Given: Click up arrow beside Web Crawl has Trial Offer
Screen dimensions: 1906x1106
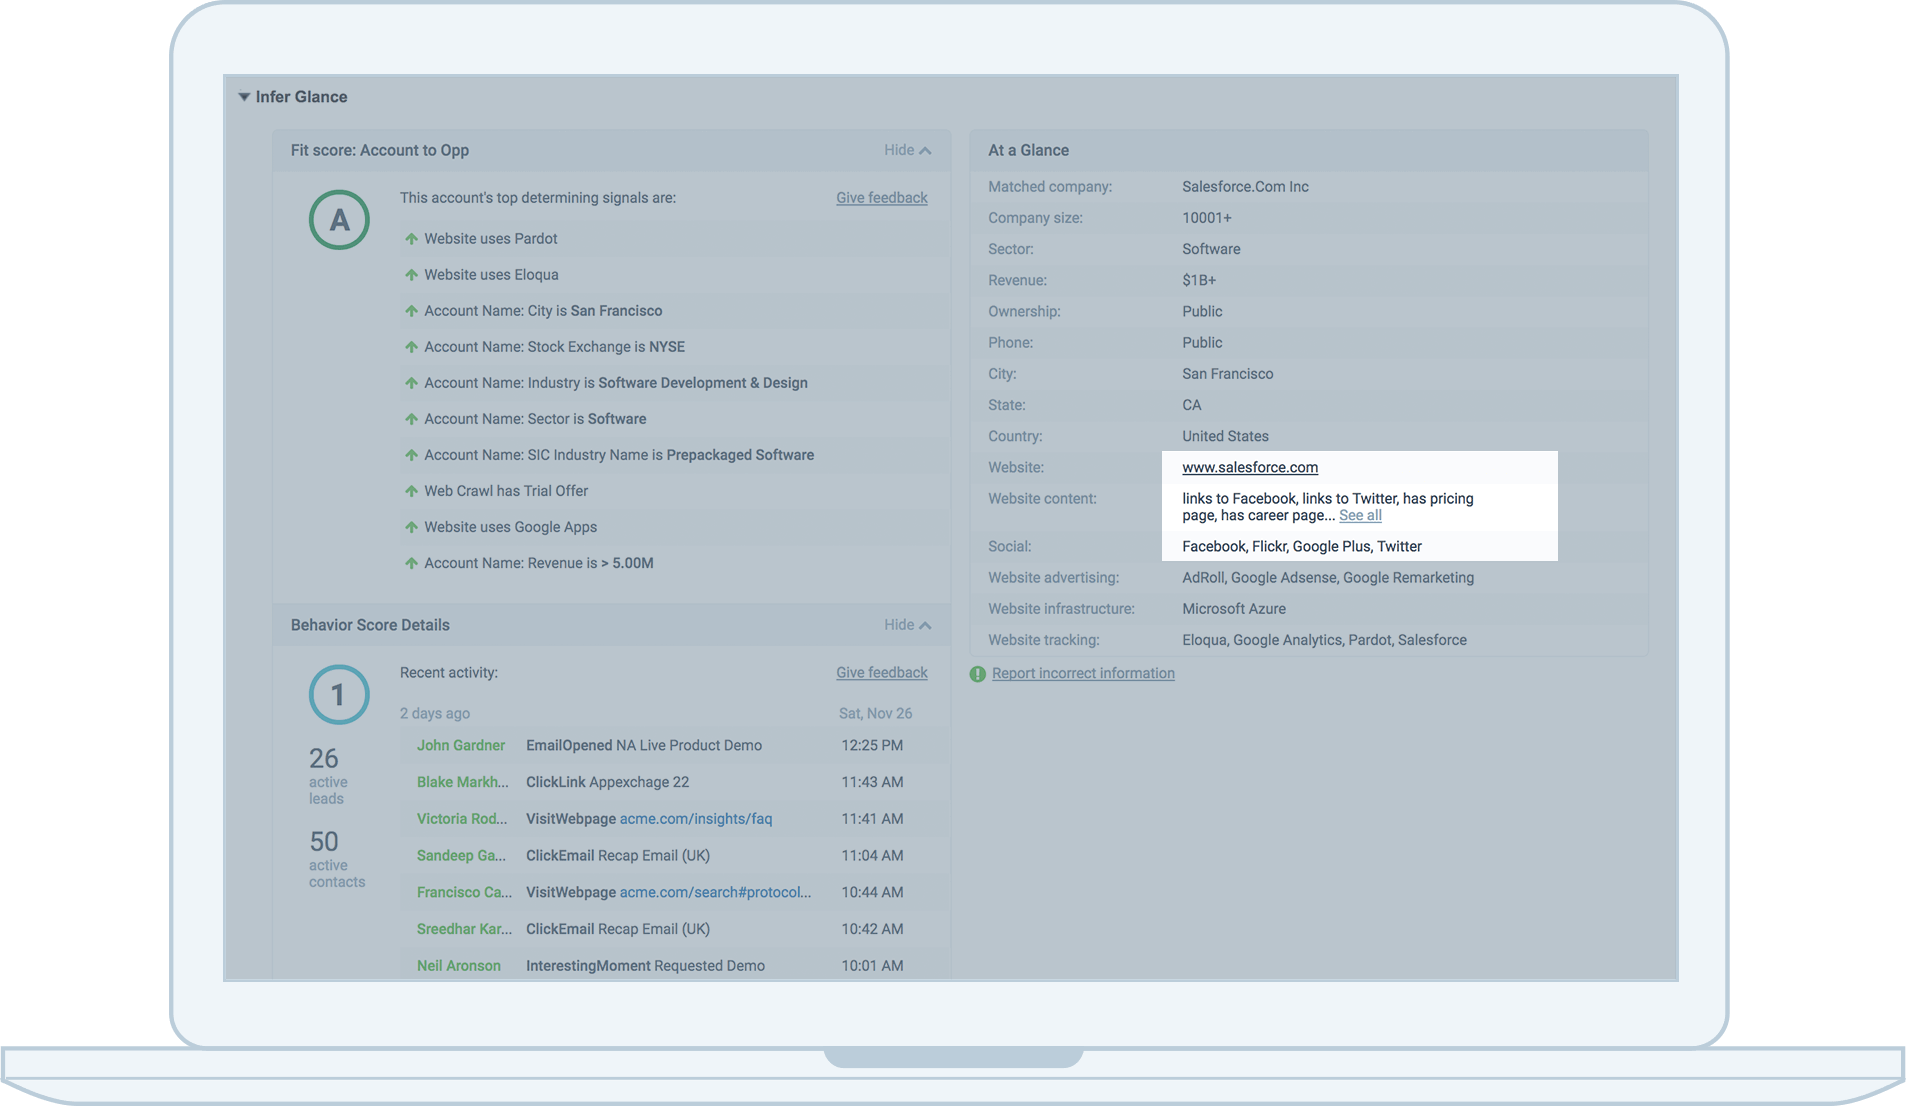Looking at the screenshot, I should (x=411, y=491).
